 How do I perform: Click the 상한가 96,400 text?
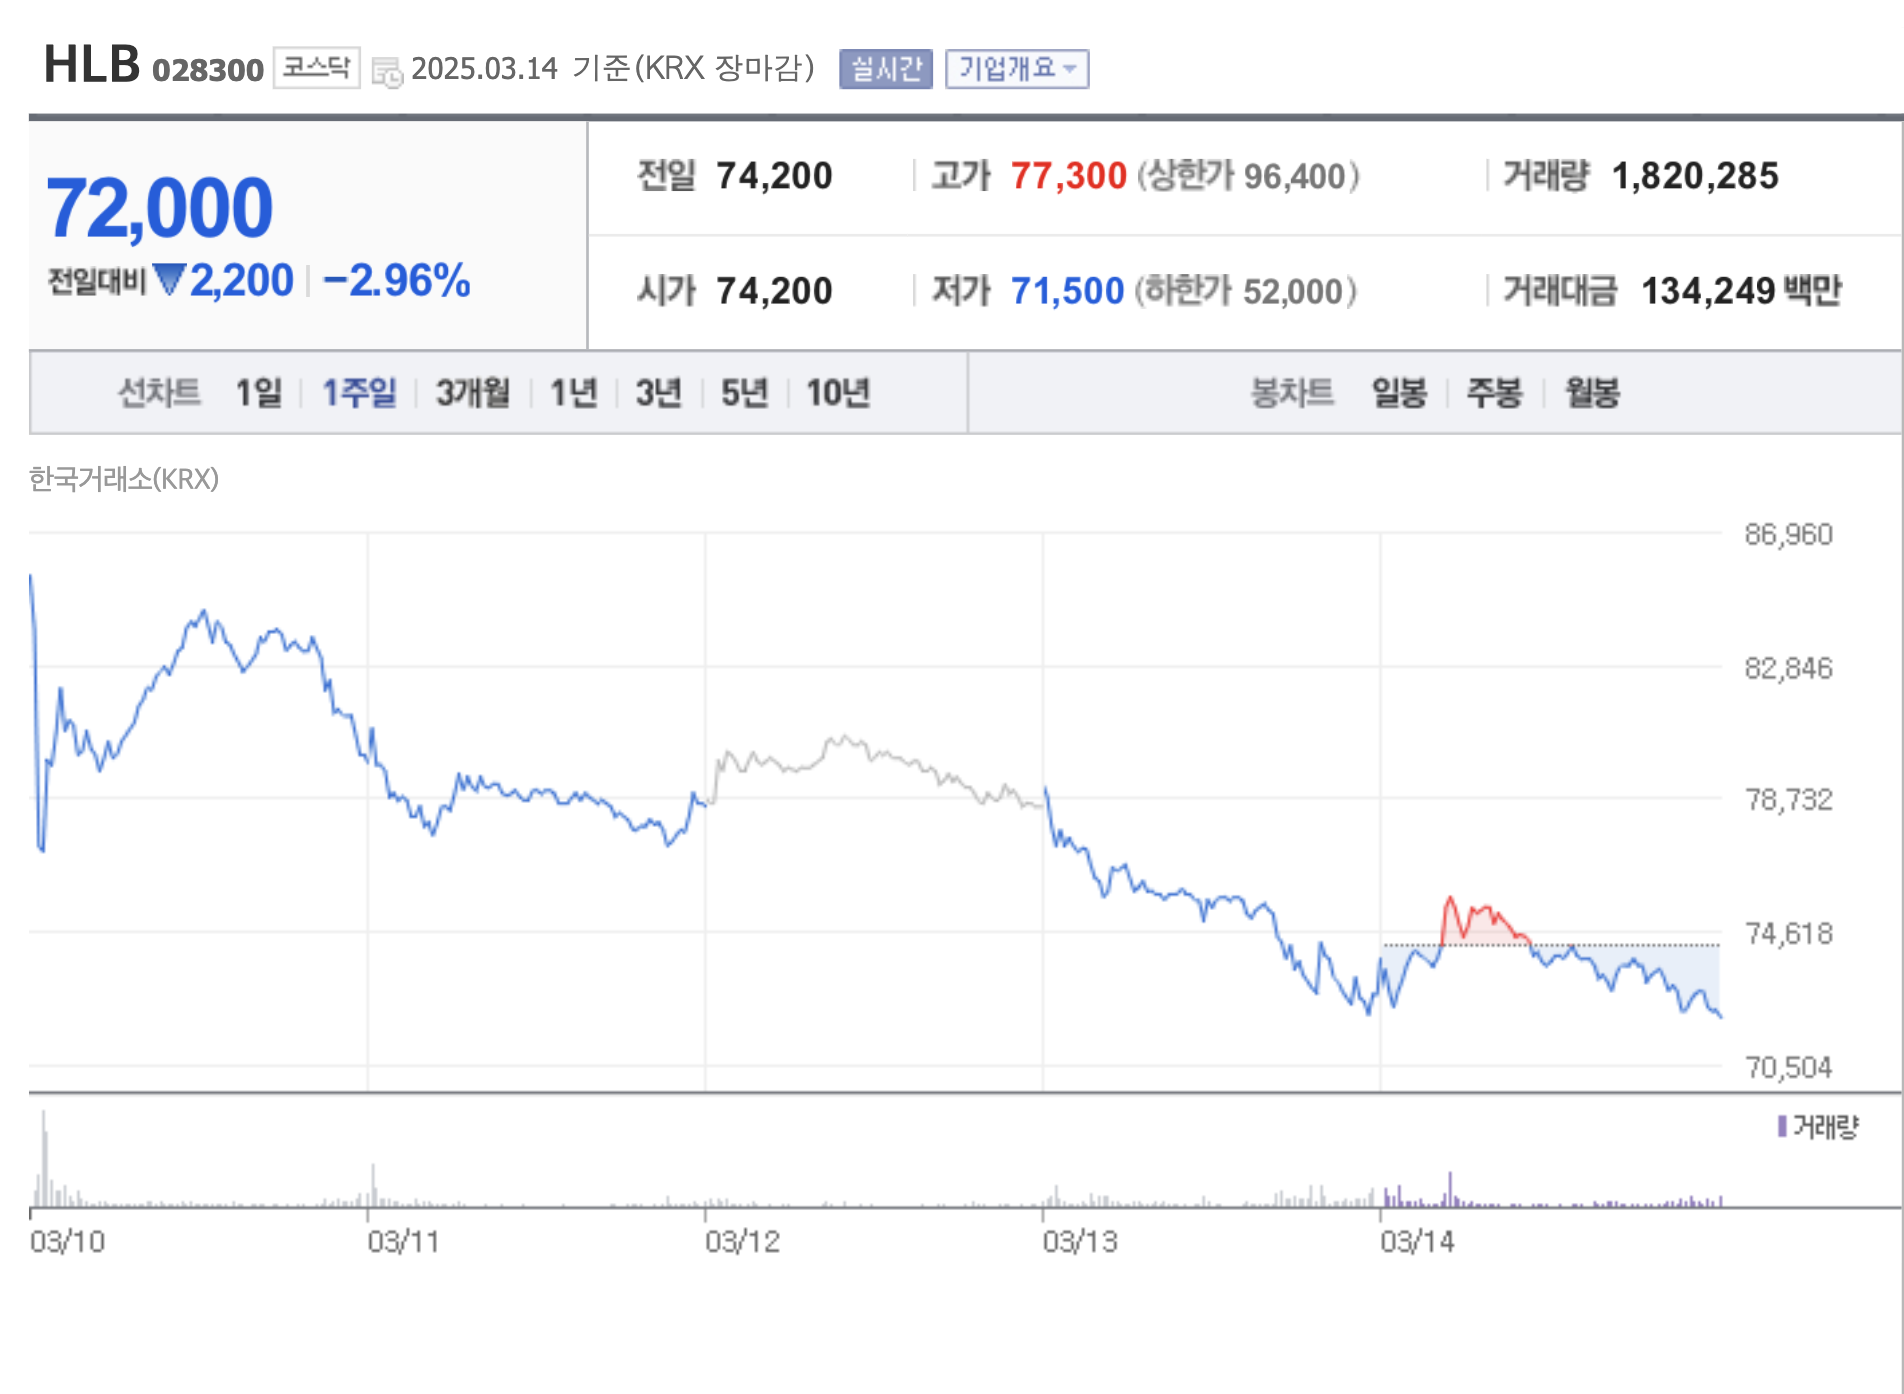(x=1248, y=176)
